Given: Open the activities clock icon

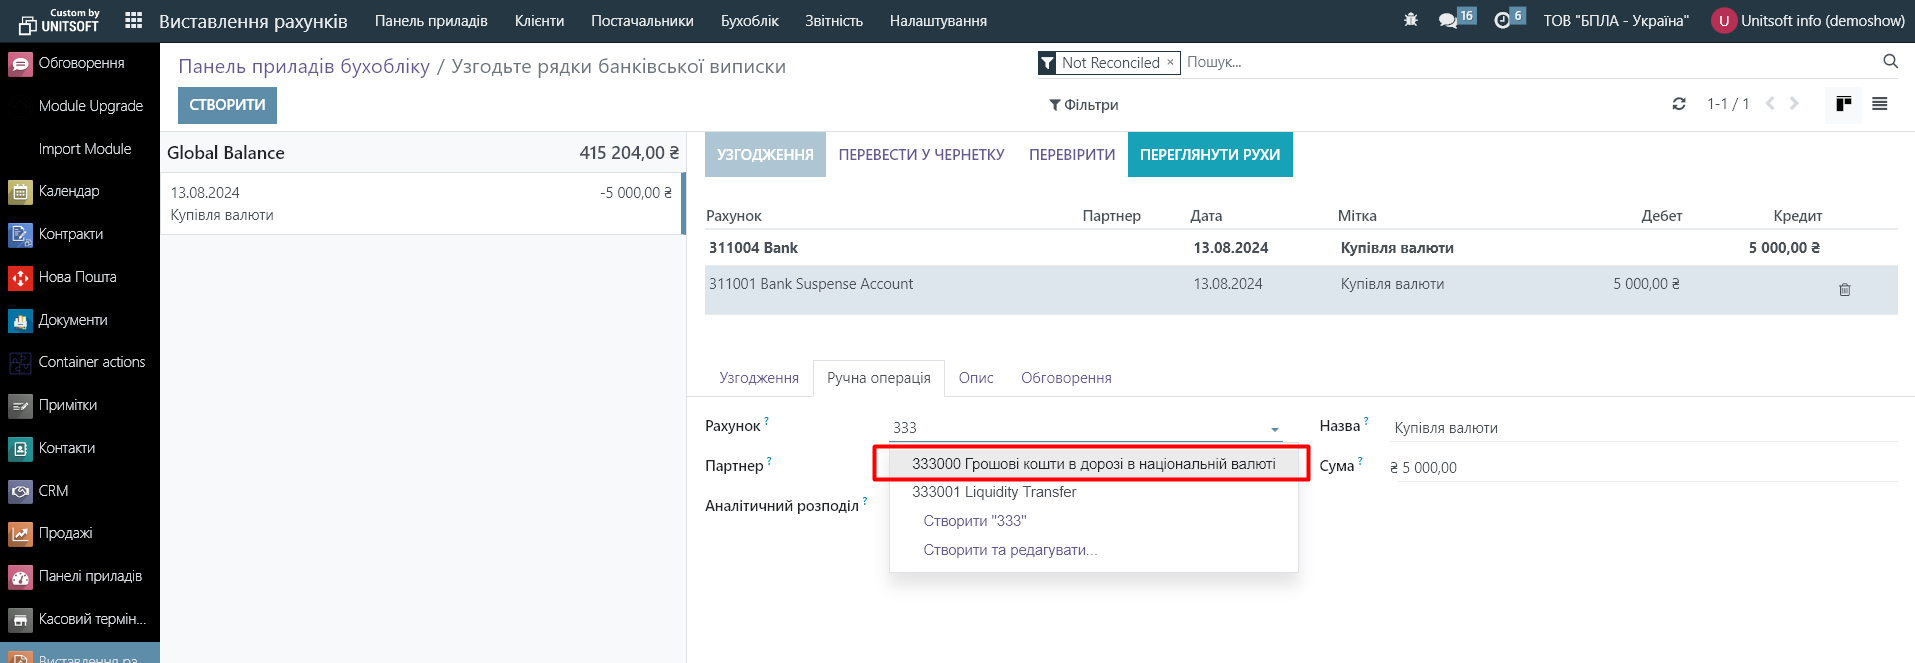Looking at the screenshot, I should point(1502,21).
